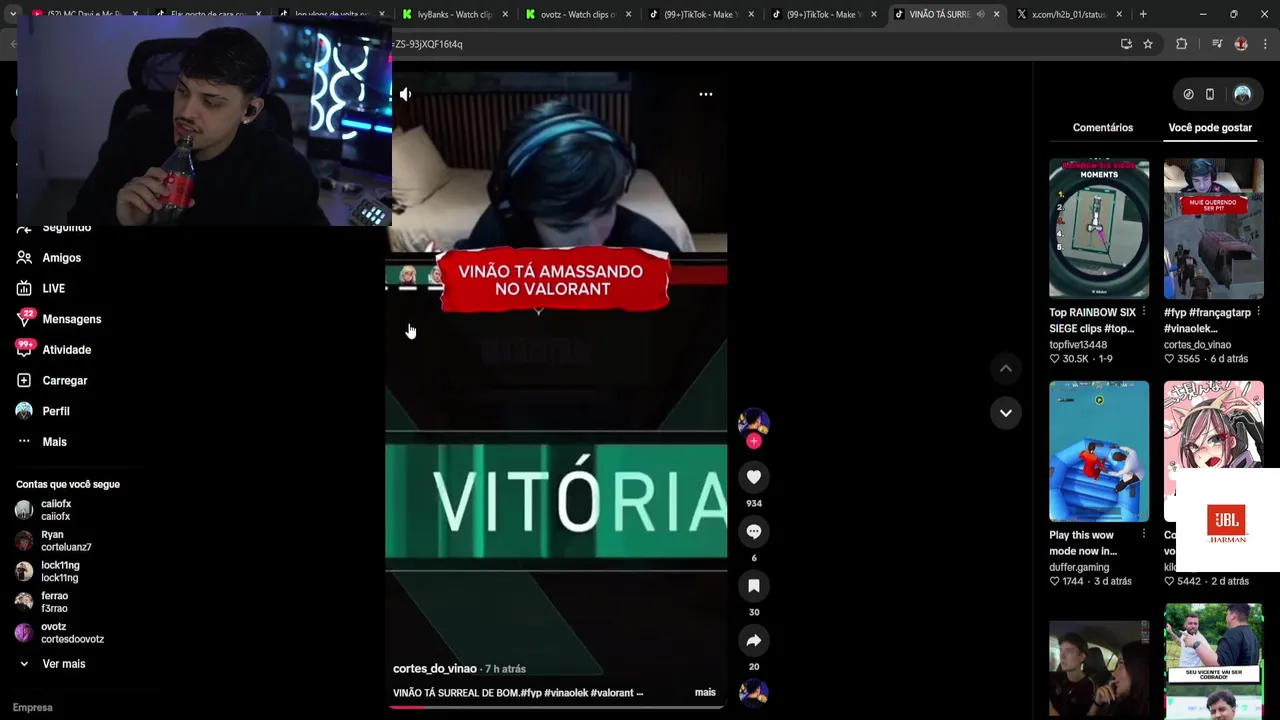Open the Chrome profile avatar in toolbar
This screenshot has width=1280, height=720.
1241,44
